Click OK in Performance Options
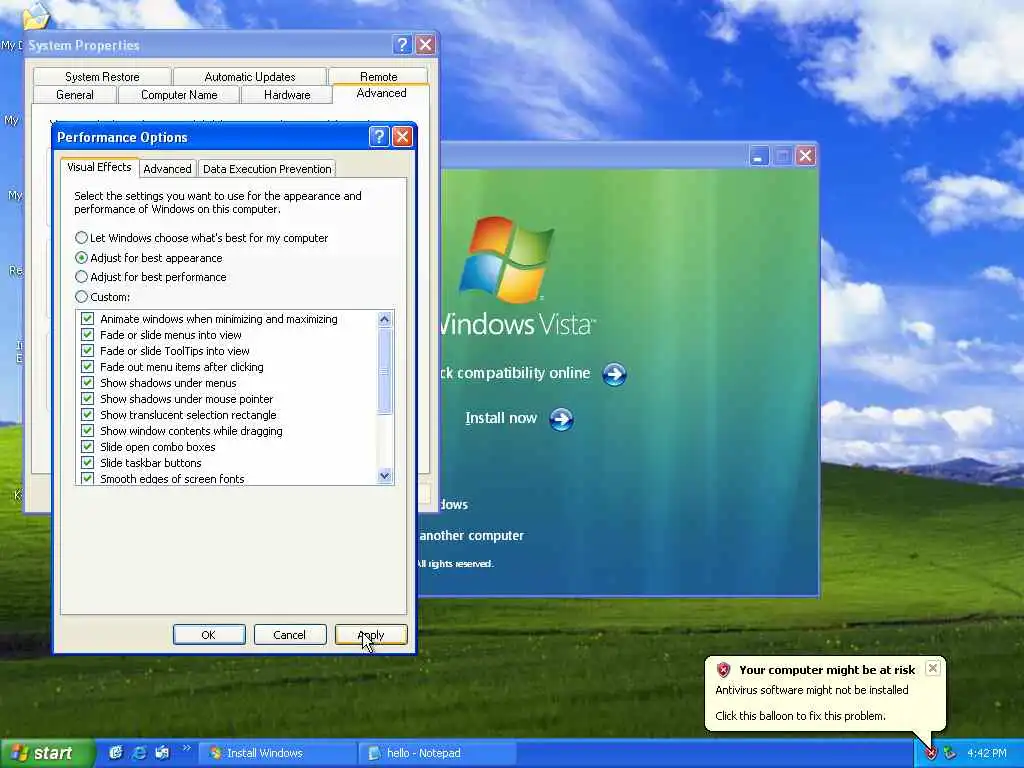Image resolution: width=1024 pixels, height=768 pixels. tap(209, 635)
